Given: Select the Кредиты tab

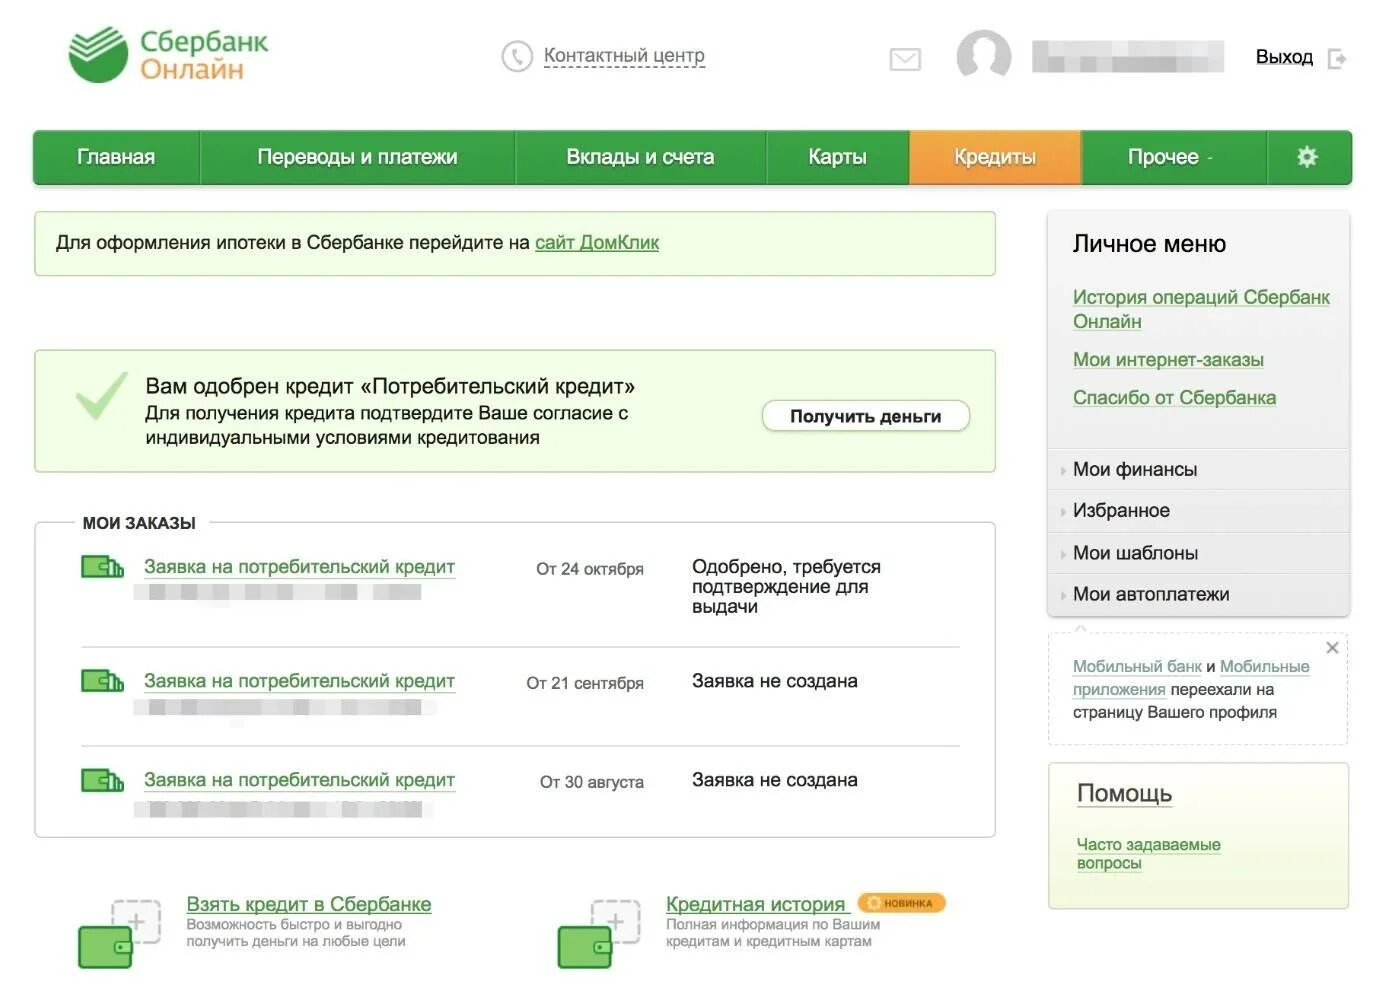Looking at the screenshot, I should click(x=995, y=157).
